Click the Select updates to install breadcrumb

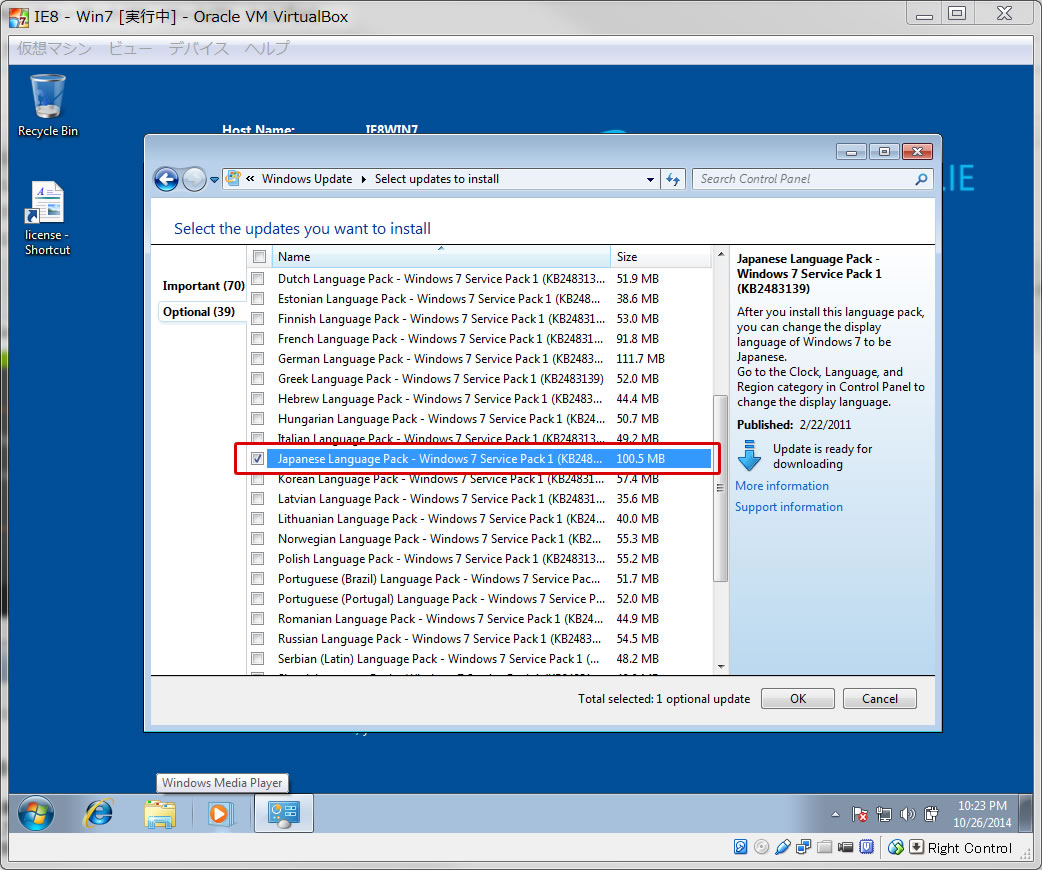click(437, 179)
